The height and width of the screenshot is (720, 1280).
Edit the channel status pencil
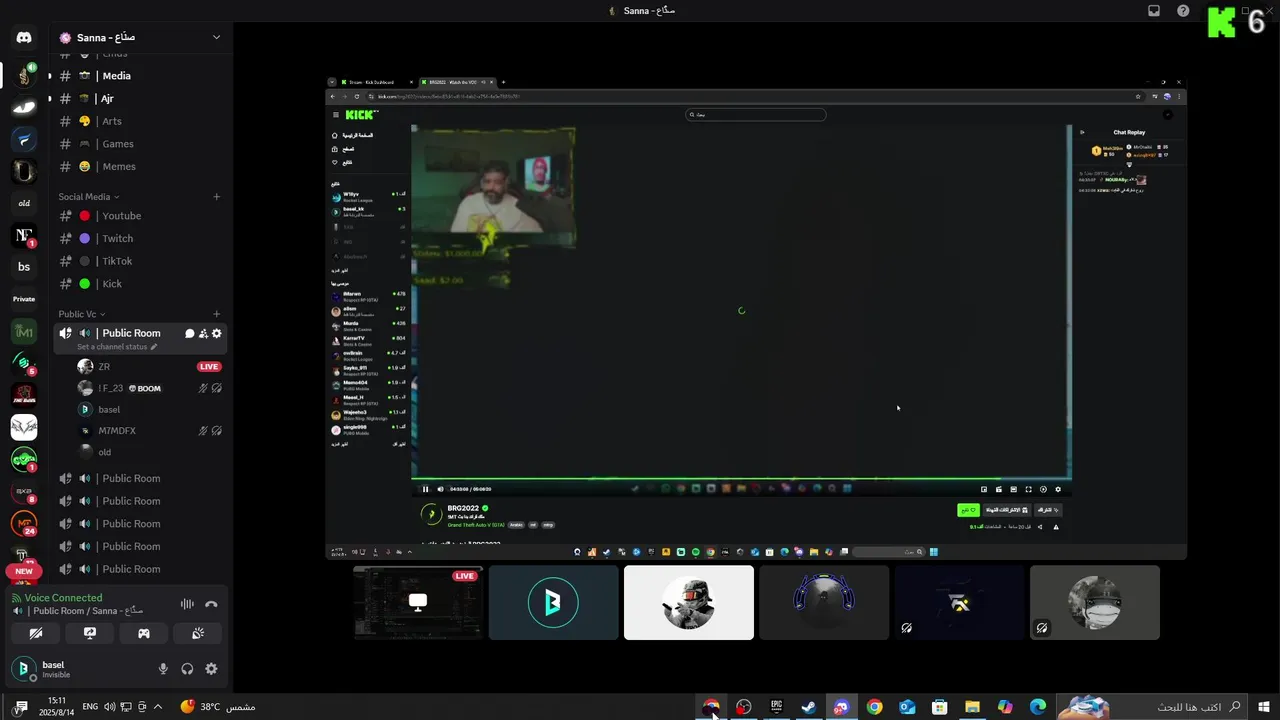click(154, 347)
